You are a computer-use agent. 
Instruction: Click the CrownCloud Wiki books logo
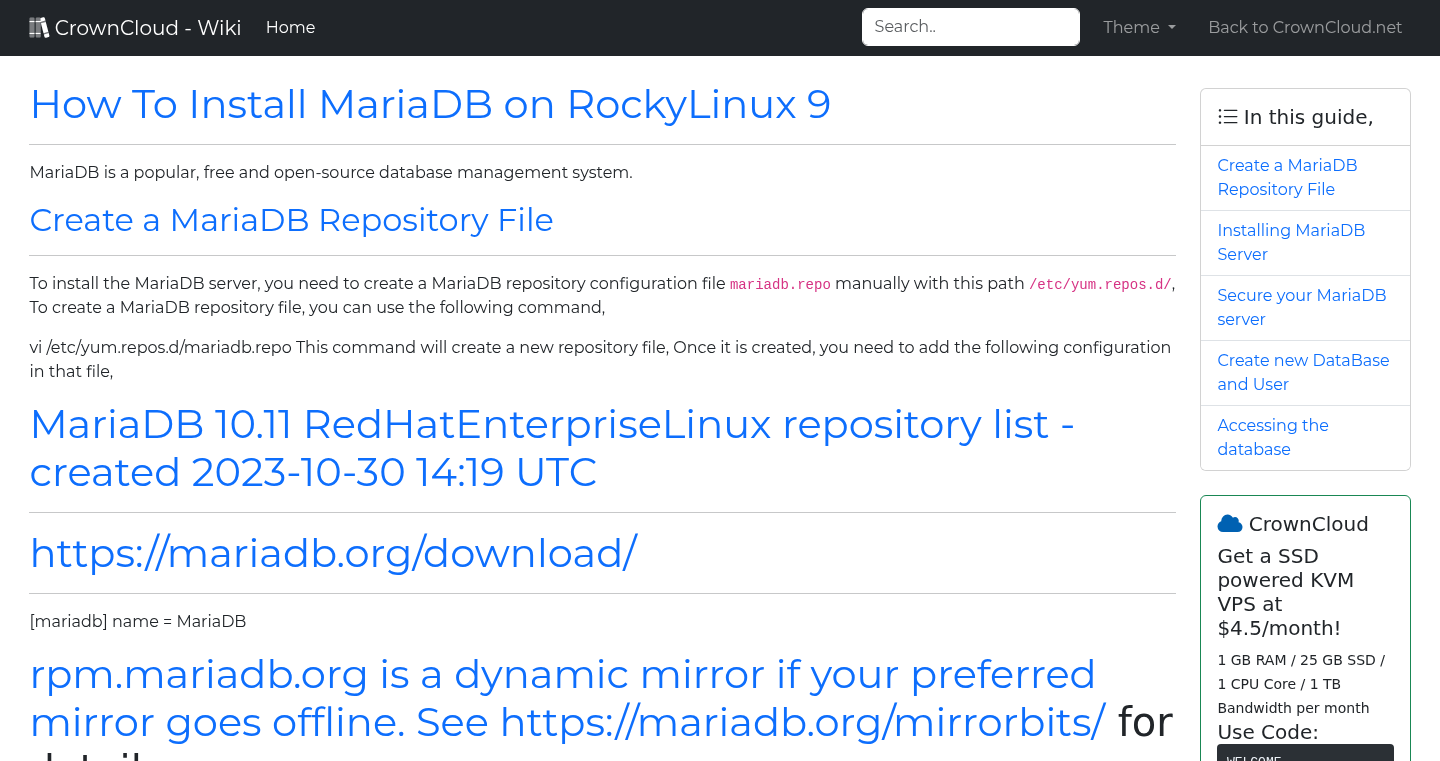39,26
